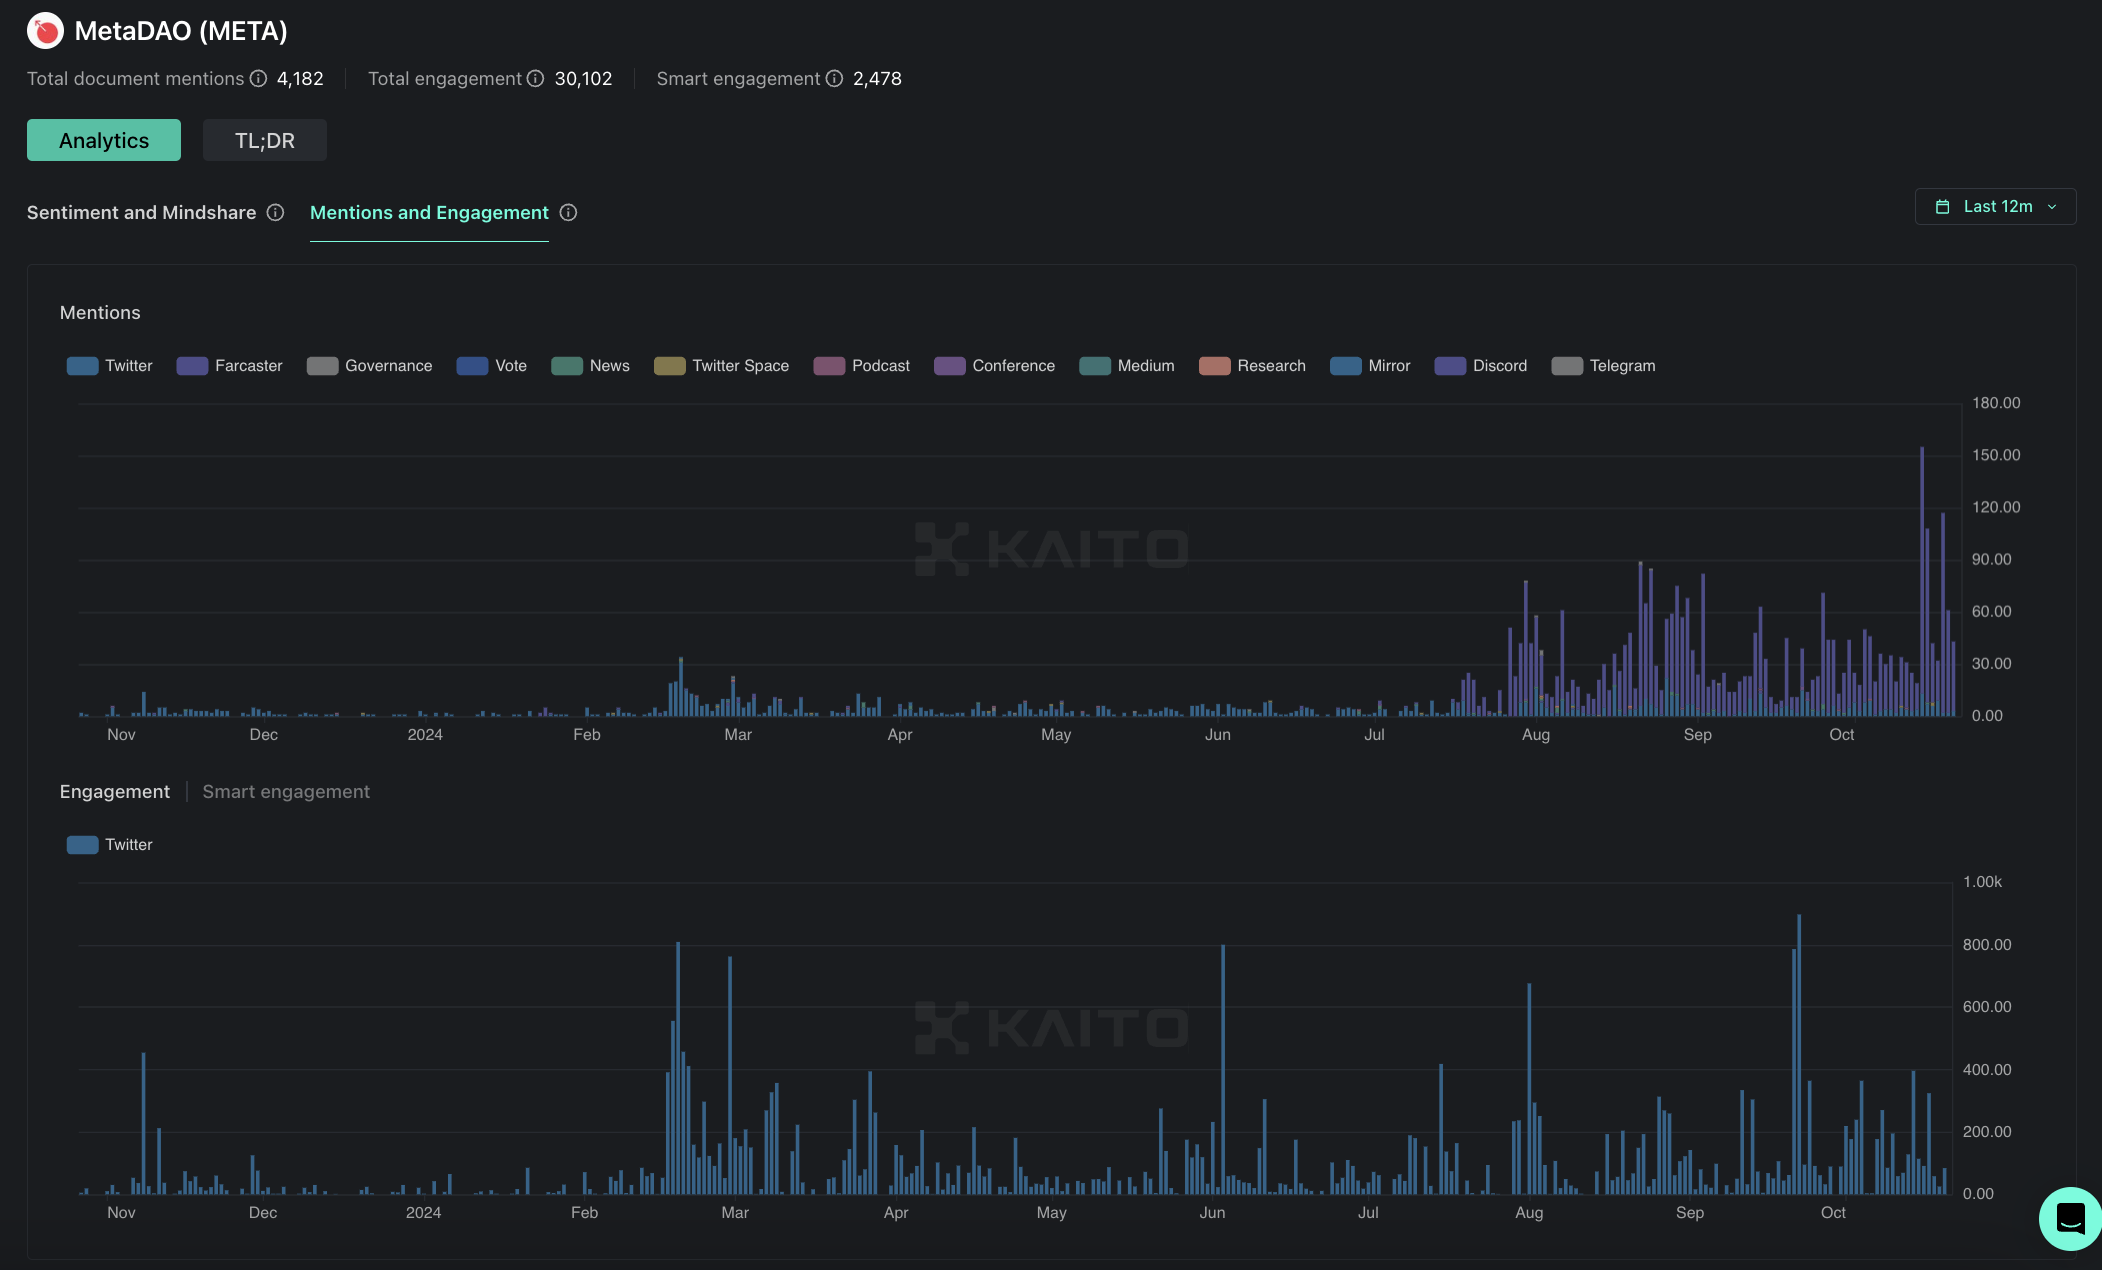Toggle Vote series in Mentions legend

click(492, 366)
